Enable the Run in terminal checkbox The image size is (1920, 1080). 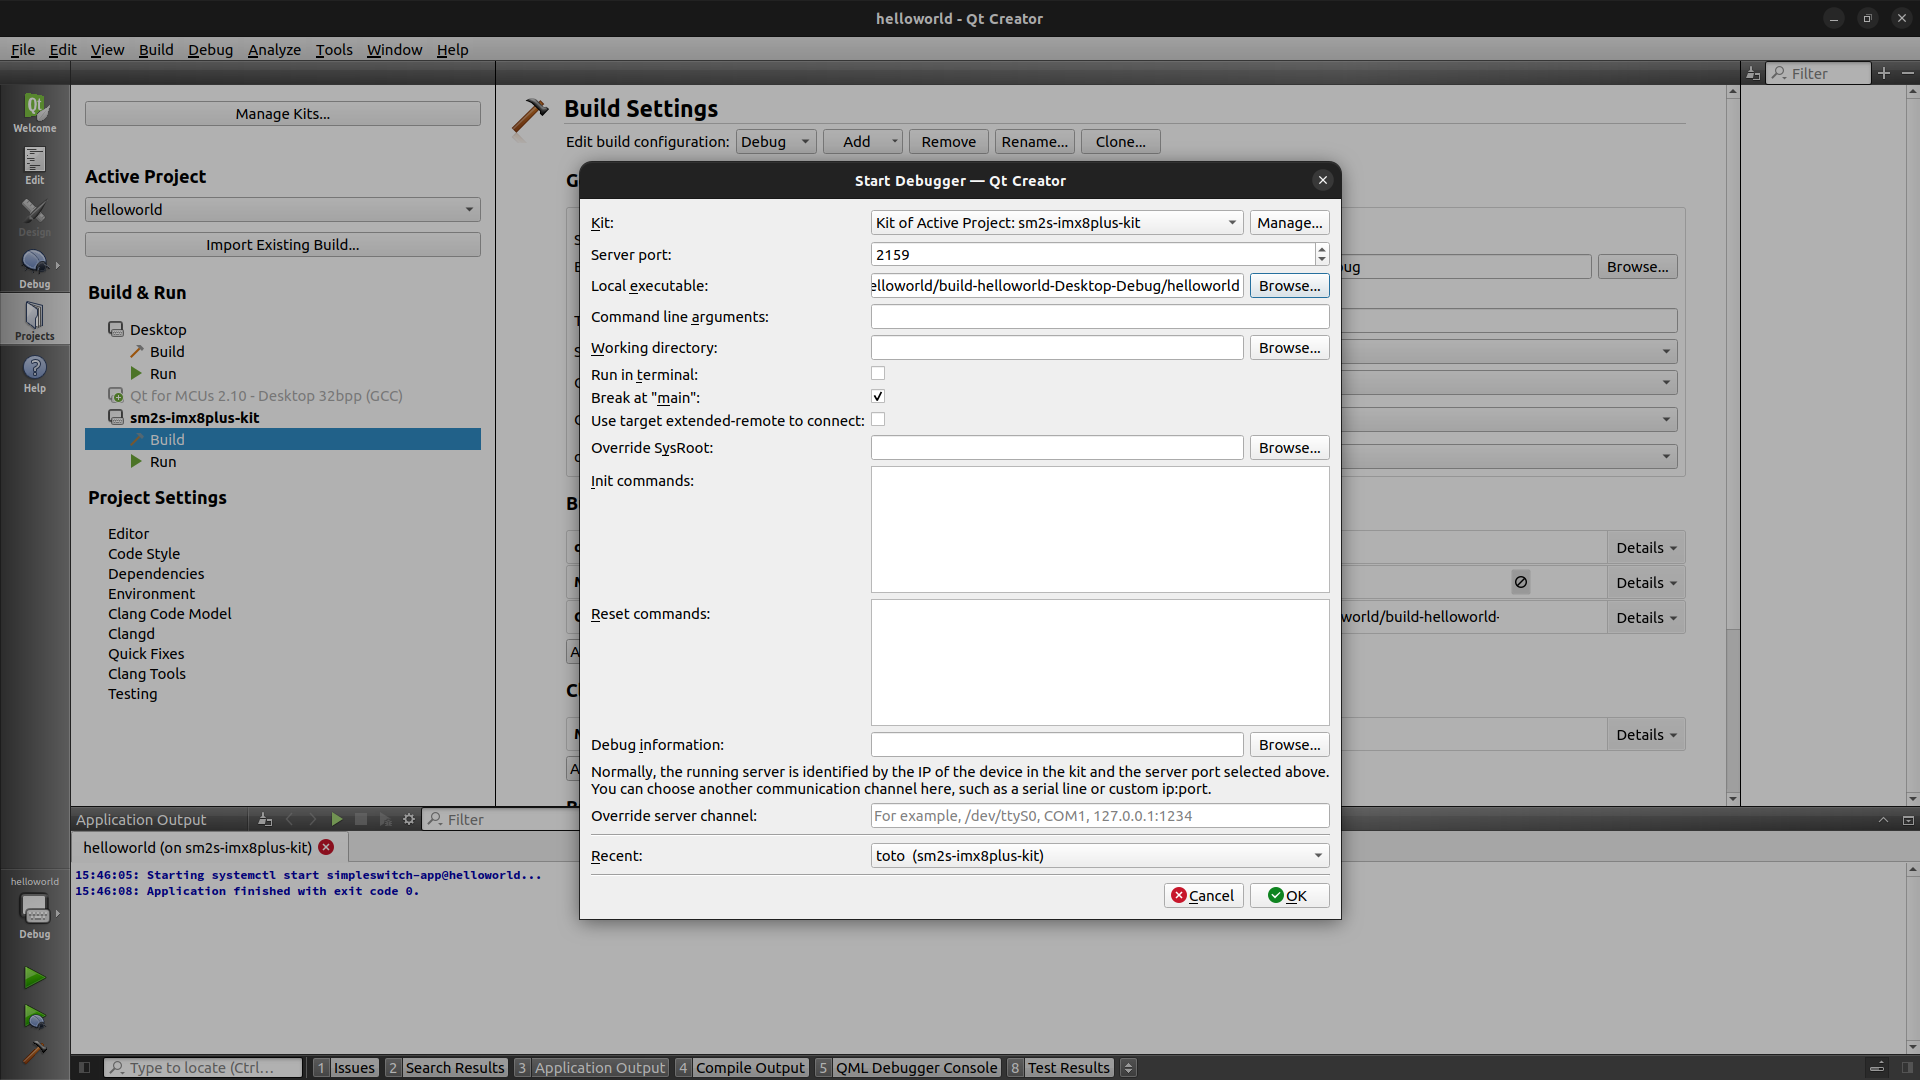(x=878, y=374)
